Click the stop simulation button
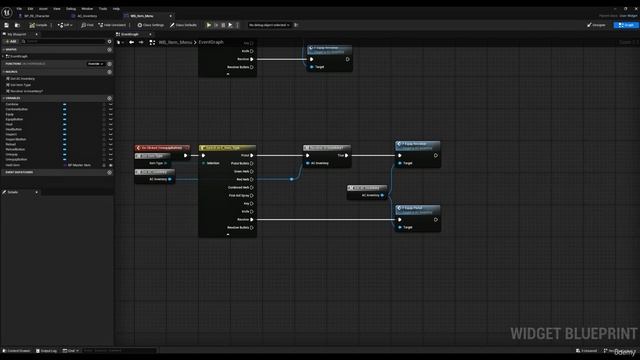This screenshot has width=640, height=360. coord(223,25)
